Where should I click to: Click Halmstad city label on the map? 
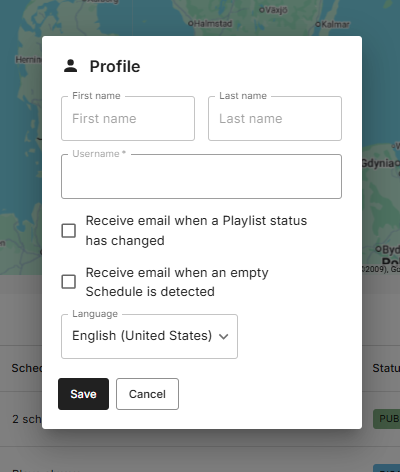click(210, 24)
